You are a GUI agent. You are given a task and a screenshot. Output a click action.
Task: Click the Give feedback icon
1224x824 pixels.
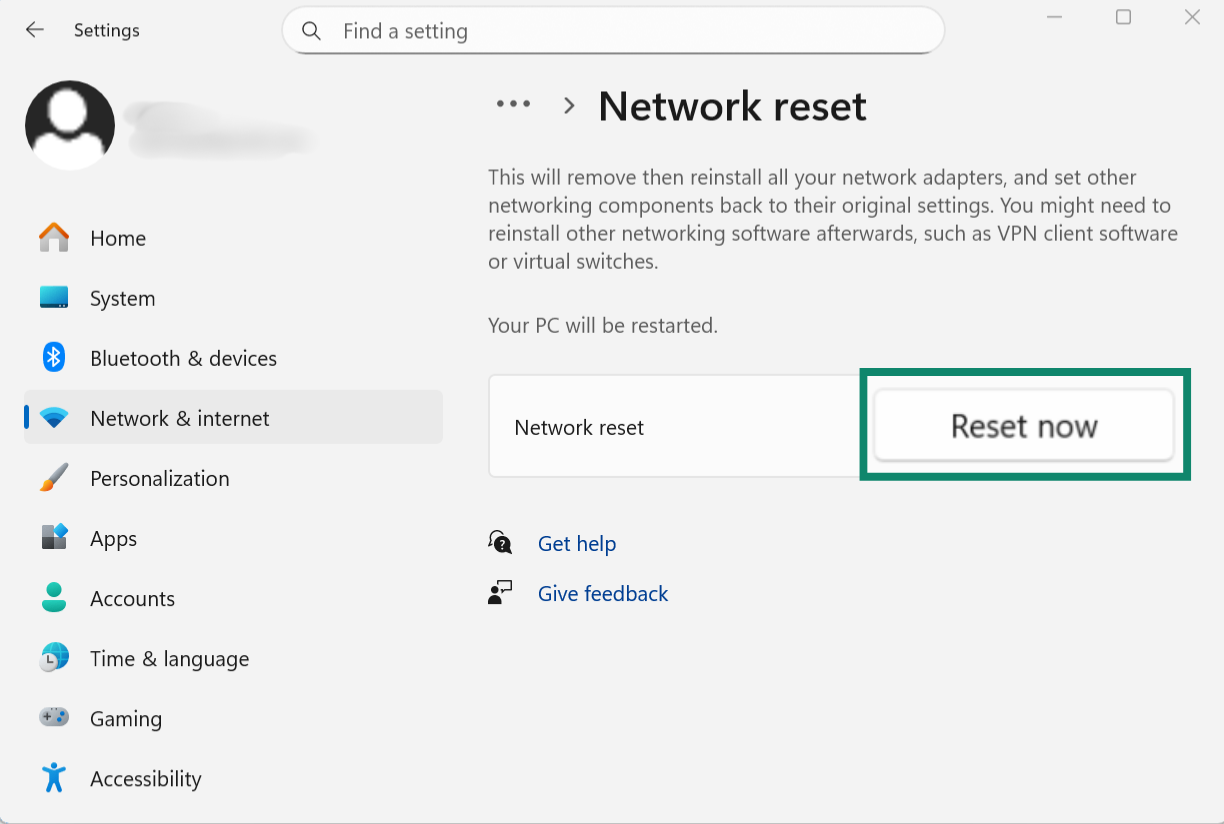tap(499, 592)
